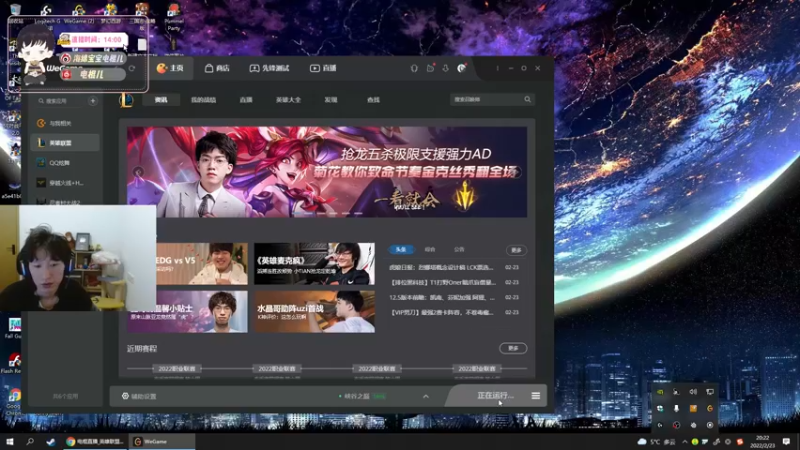800x450 pixels.
Task: Select 与我相关 item in sidebar
Action: (65, 123)
